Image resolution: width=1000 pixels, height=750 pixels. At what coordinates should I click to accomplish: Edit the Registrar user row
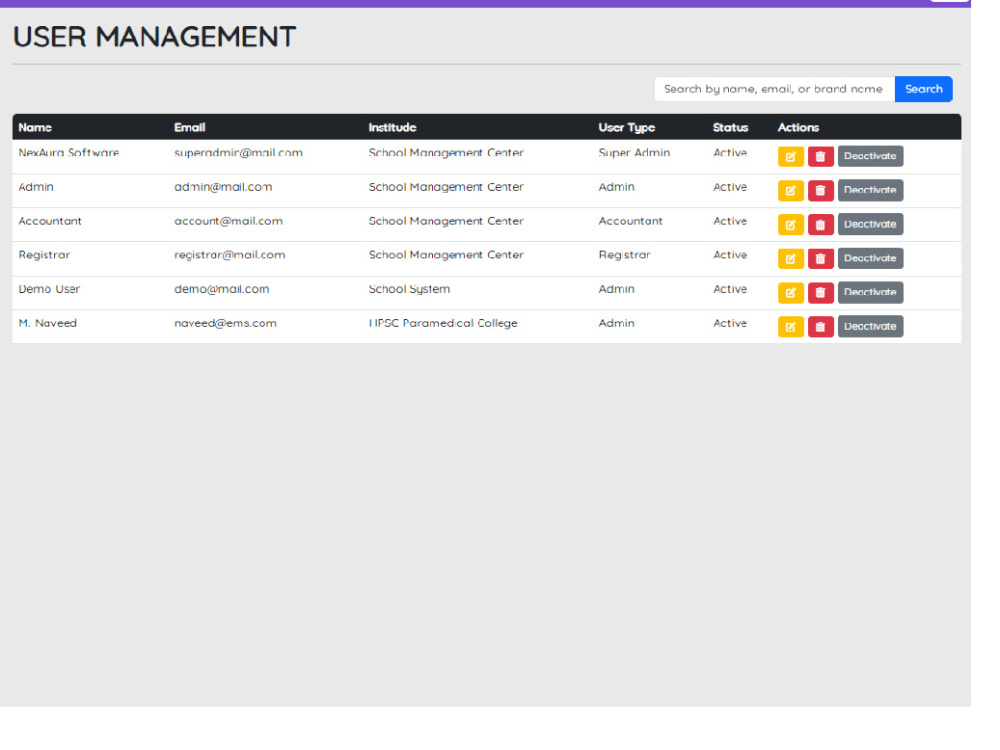pyautogui.click(x=790, y=258)
